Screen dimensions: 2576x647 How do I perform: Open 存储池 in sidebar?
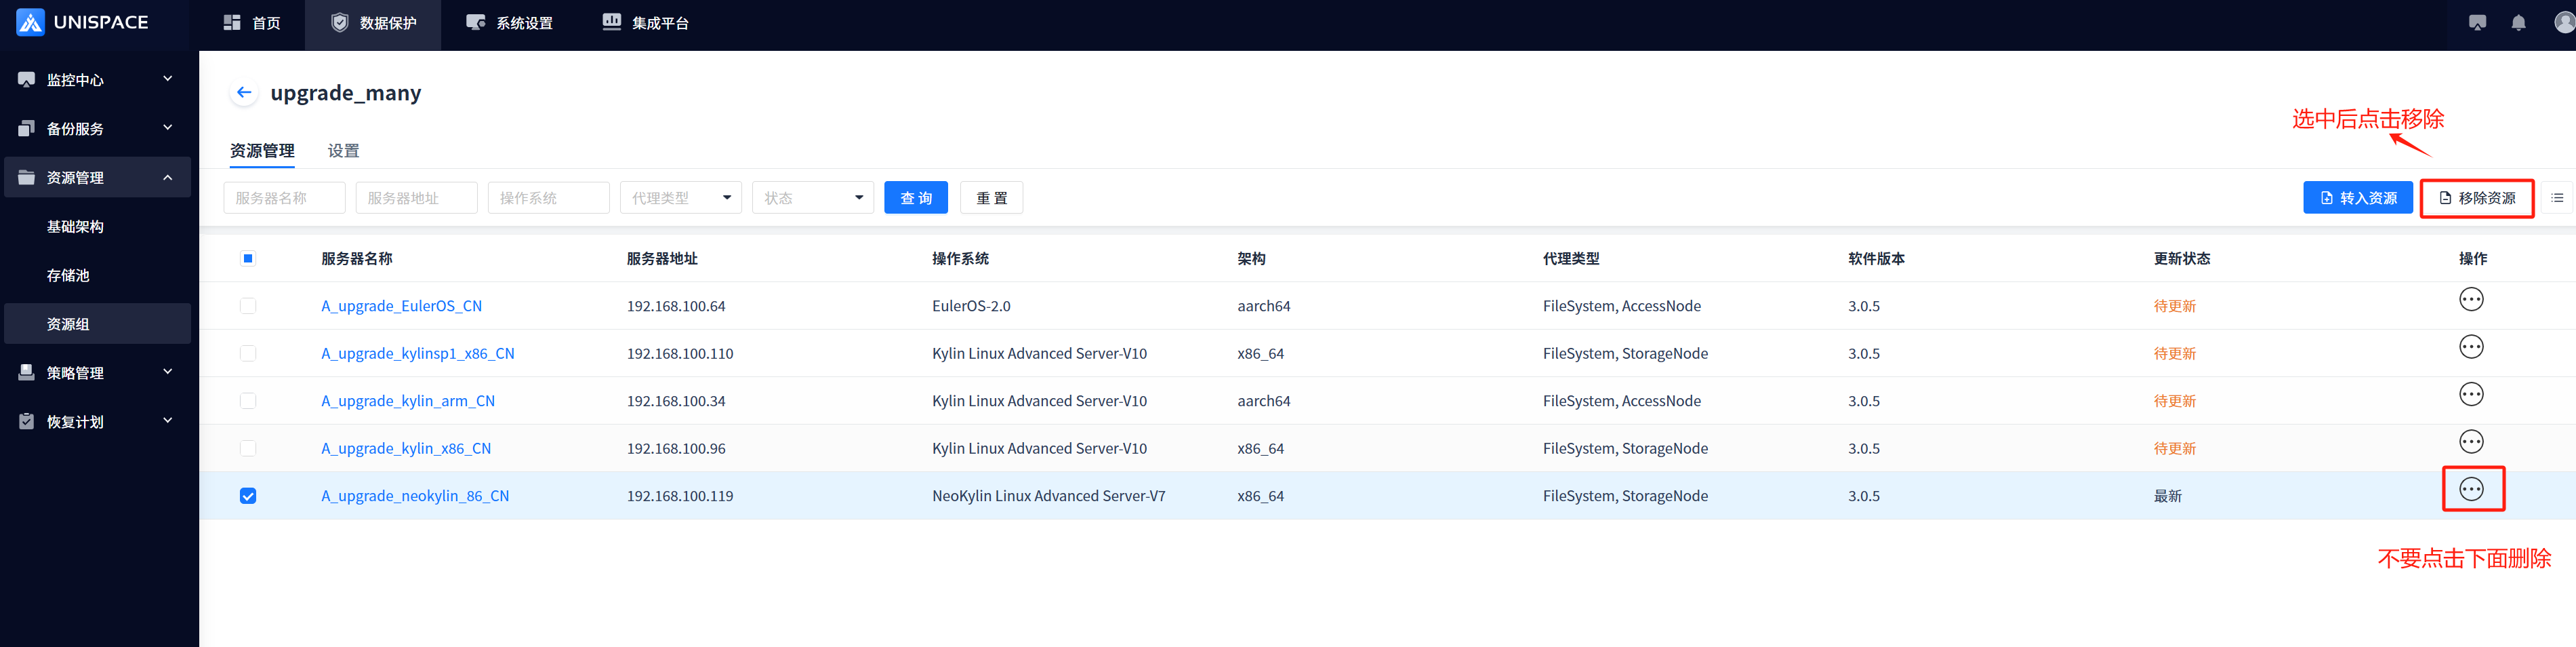[x=68, y=275]
